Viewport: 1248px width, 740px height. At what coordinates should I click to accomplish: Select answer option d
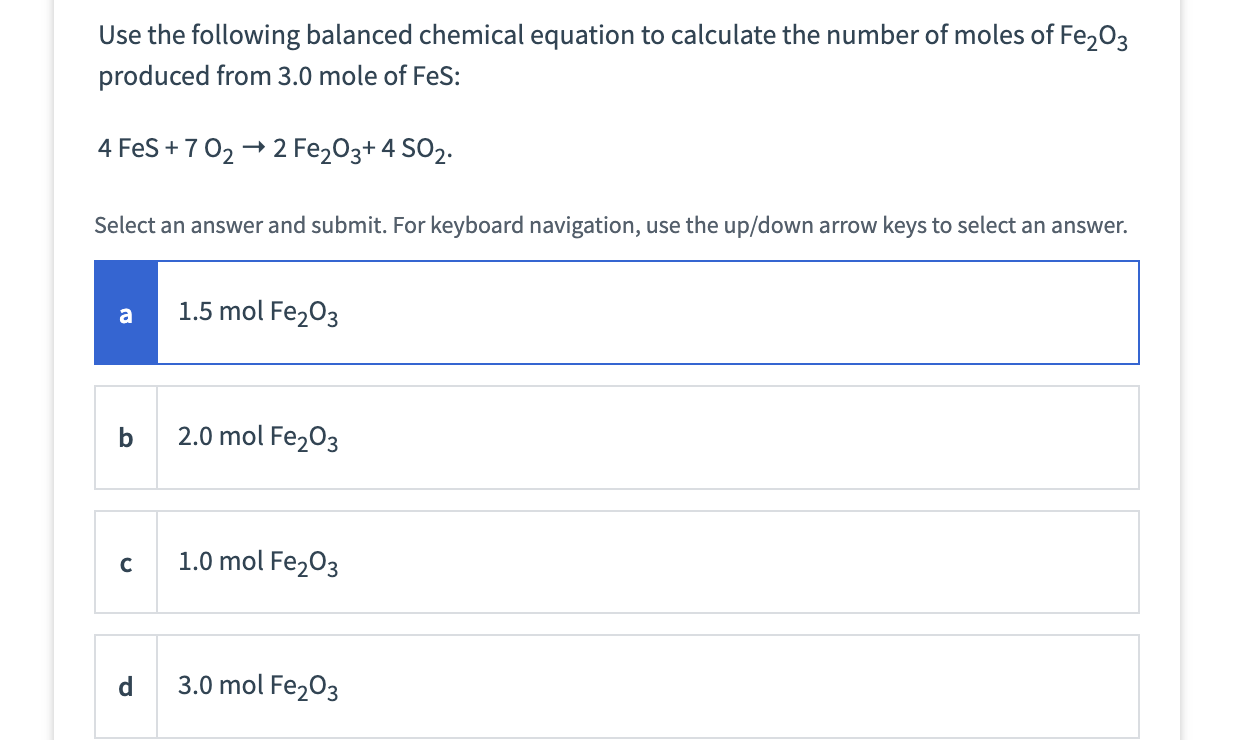point(616,686)
